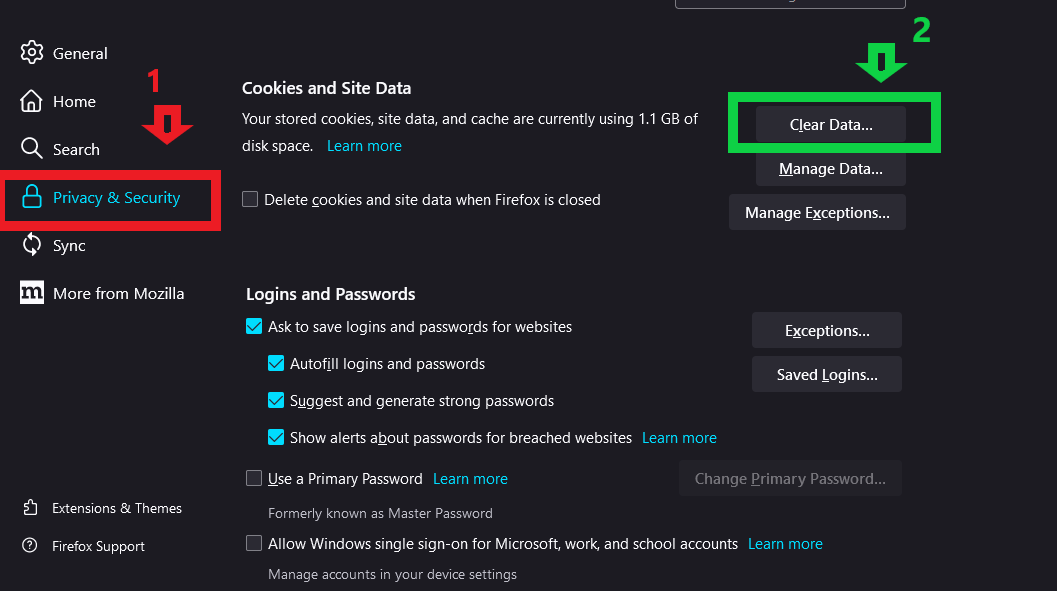The height and width of the screenshot is (591, 1057).
Task: Click the Mozilla 'm' logo icon
Action: [x=32, y=292]
